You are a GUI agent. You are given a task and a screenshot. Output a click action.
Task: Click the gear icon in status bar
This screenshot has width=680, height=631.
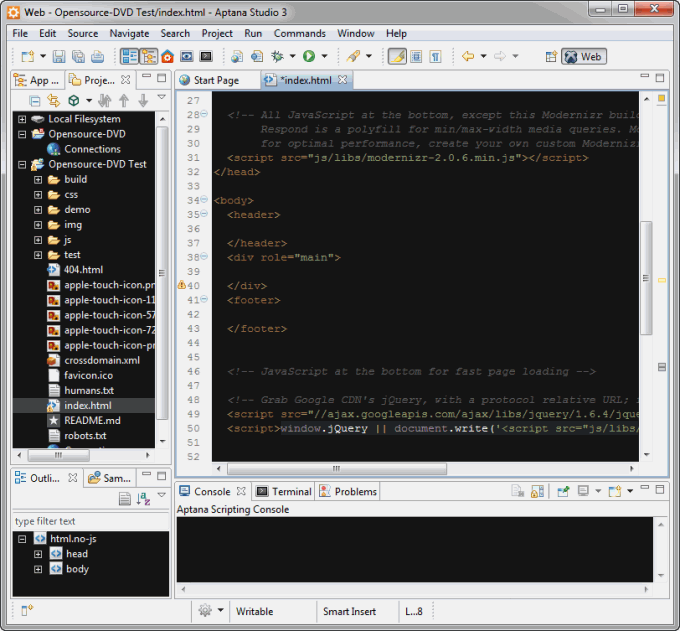coord(205,611)
